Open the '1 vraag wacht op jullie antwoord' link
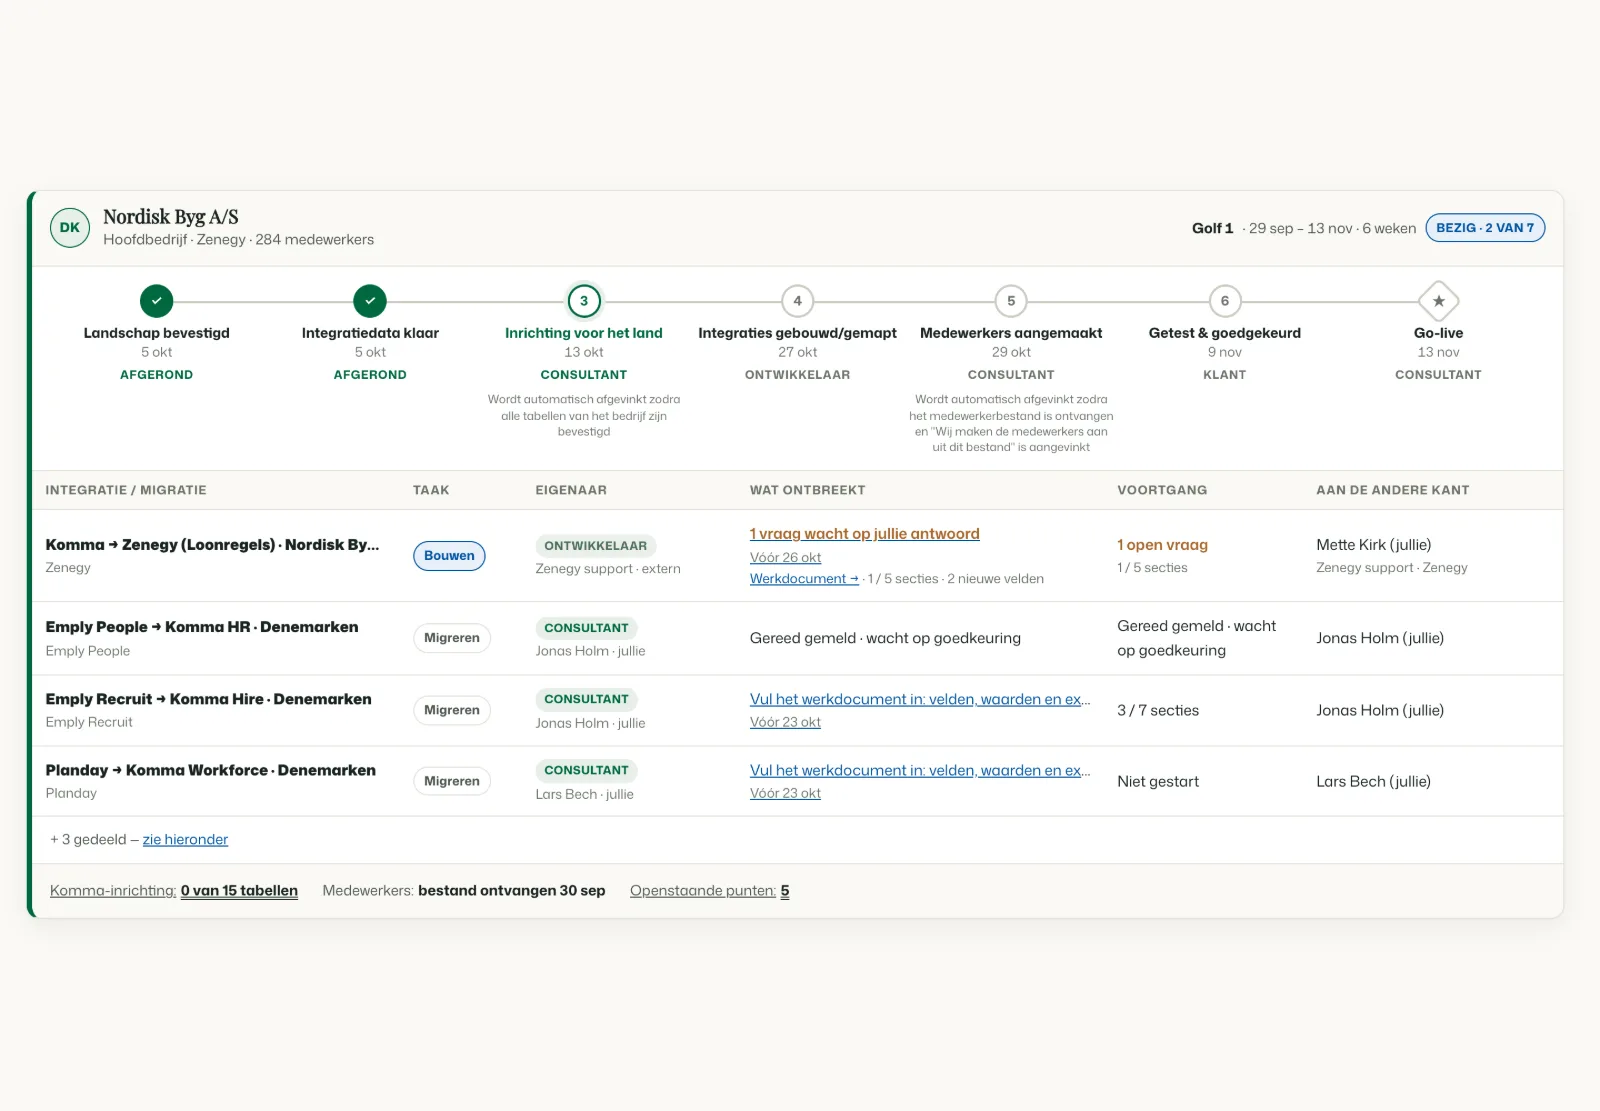The width and height of the screenshot is (1600, 1111). point(865,534)
